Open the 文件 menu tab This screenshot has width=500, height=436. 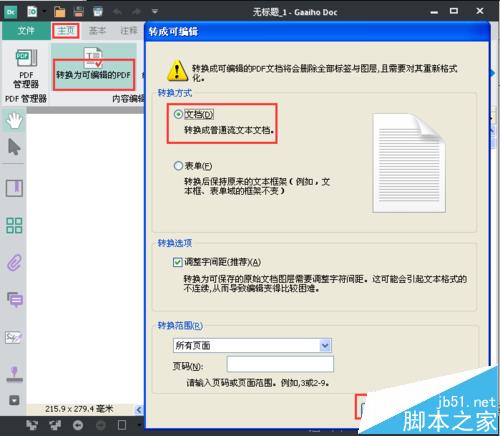26,31
